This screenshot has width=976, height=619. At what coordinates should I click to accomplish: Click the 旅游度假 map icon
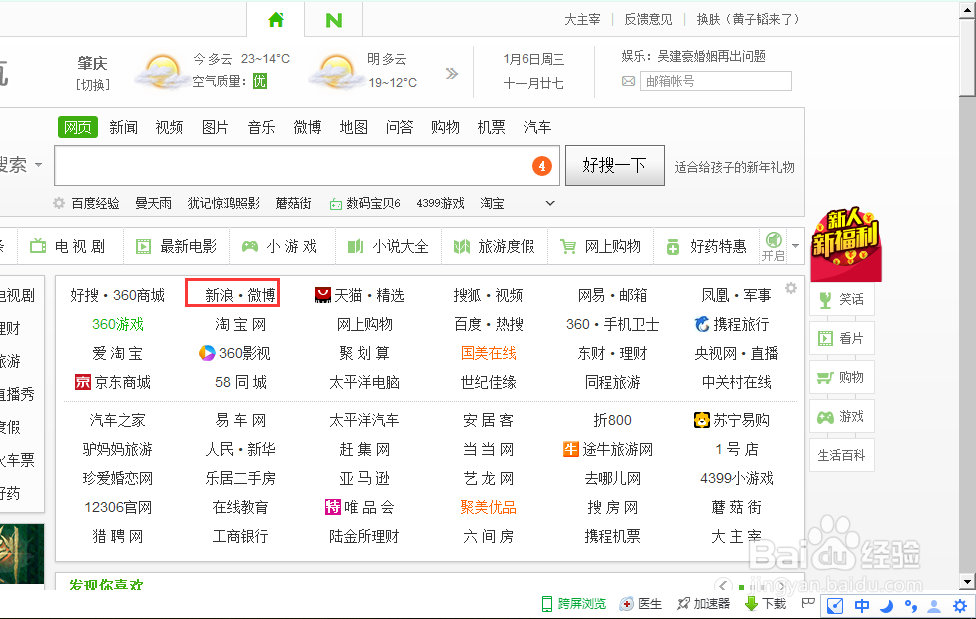pos(461,247)
